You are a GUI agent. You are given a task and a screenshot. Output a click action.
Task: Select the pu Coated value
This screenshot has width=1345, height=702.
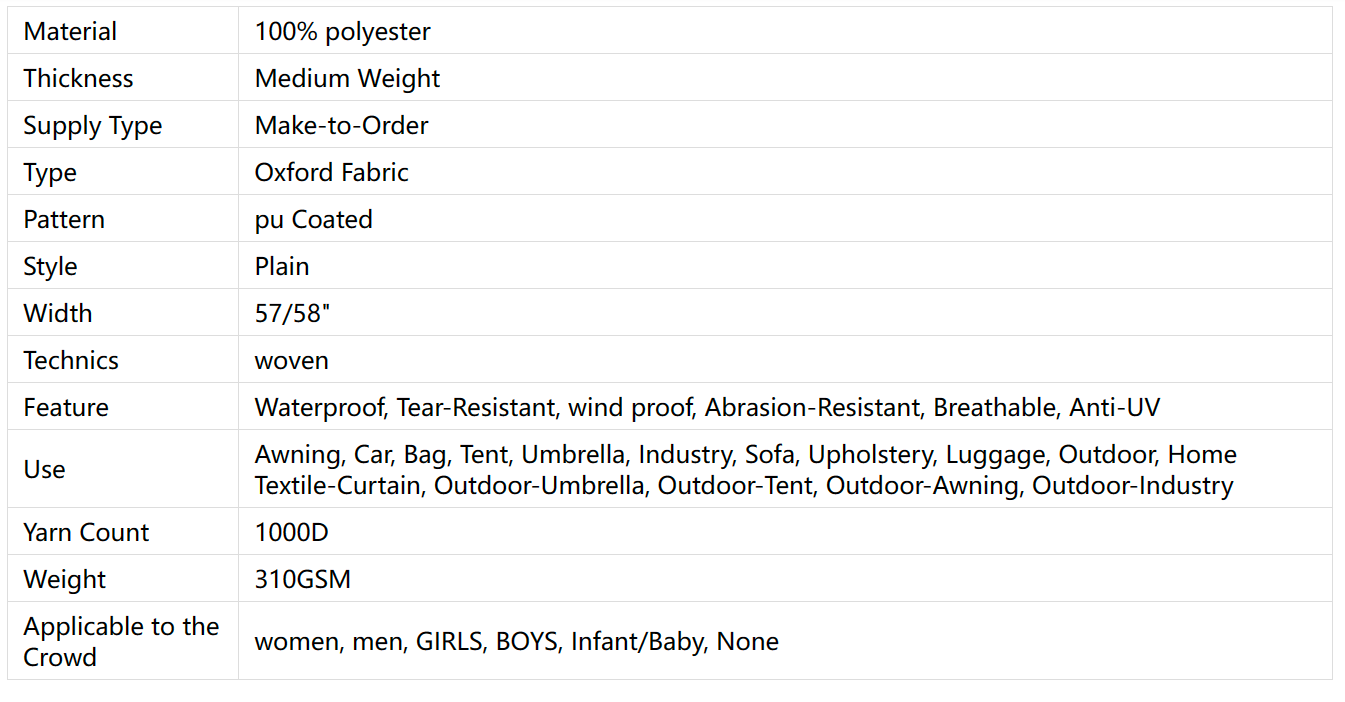tap(313, 219)
